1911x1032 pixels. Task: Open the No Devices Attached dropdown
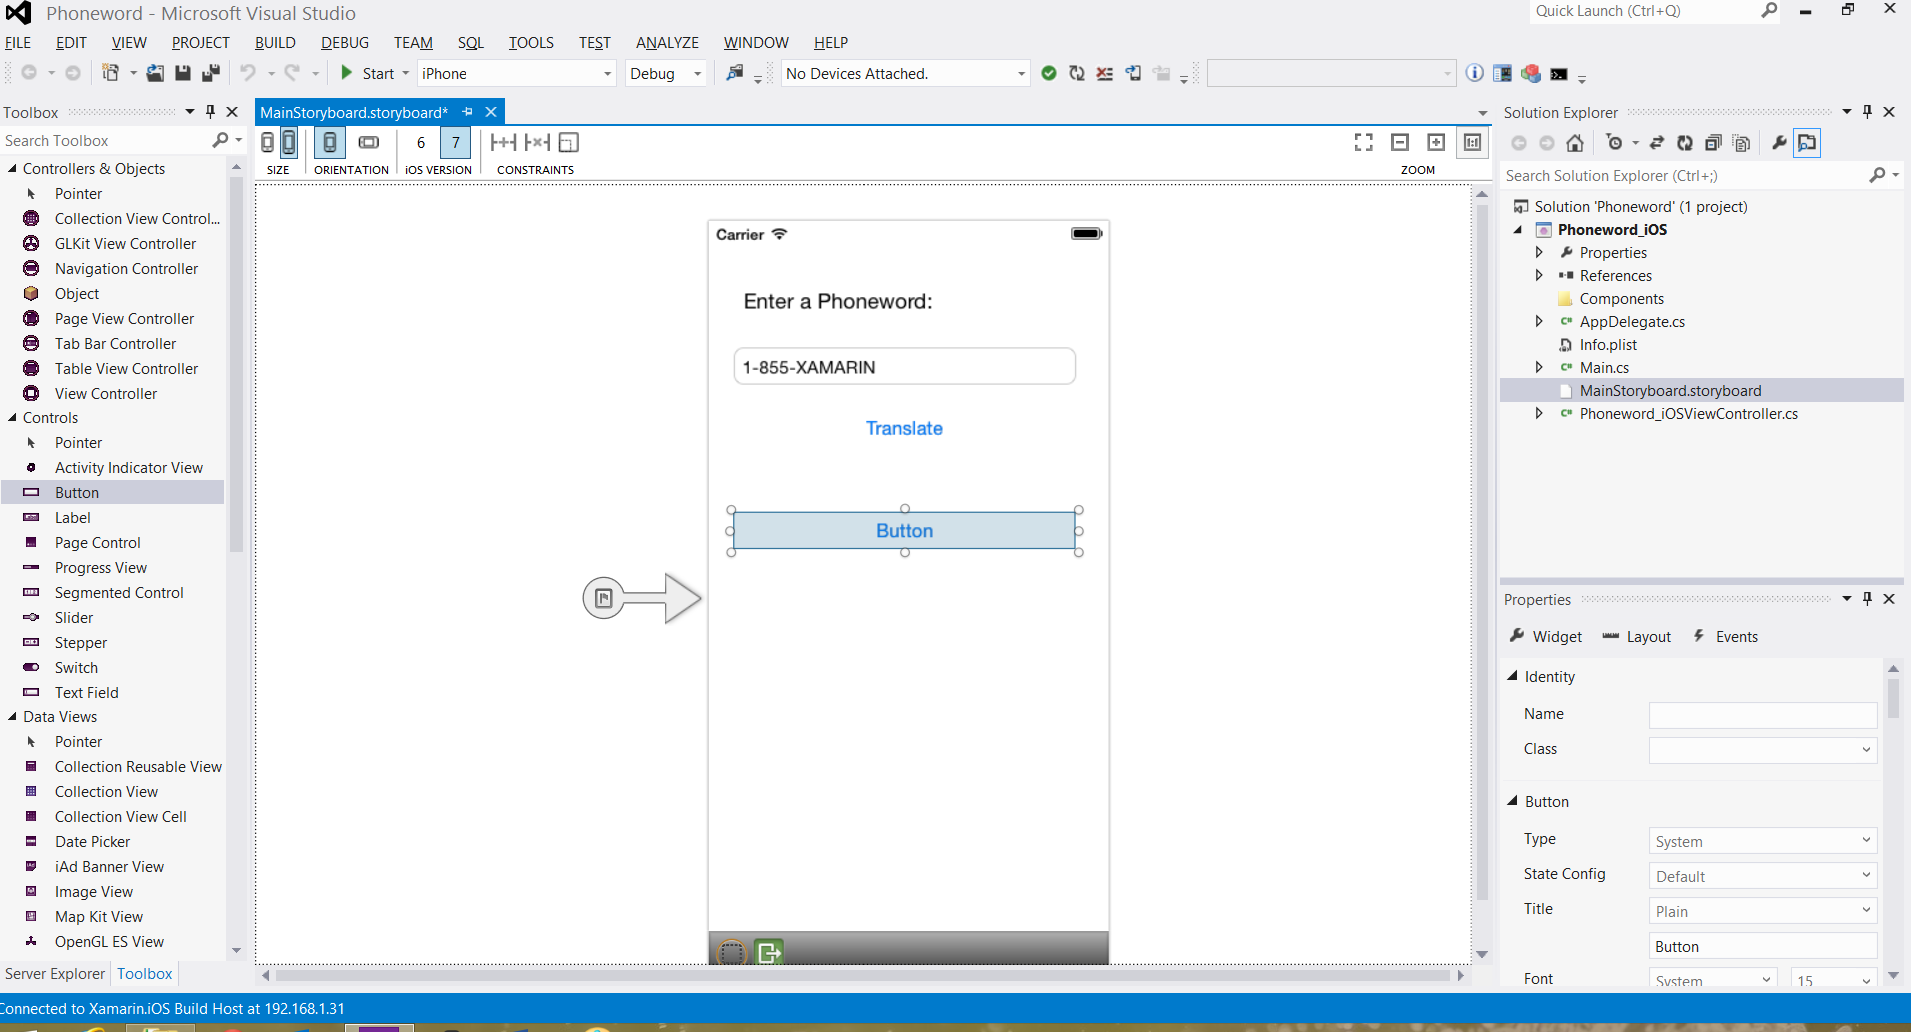pyautogui.click(x=905, y=74)
